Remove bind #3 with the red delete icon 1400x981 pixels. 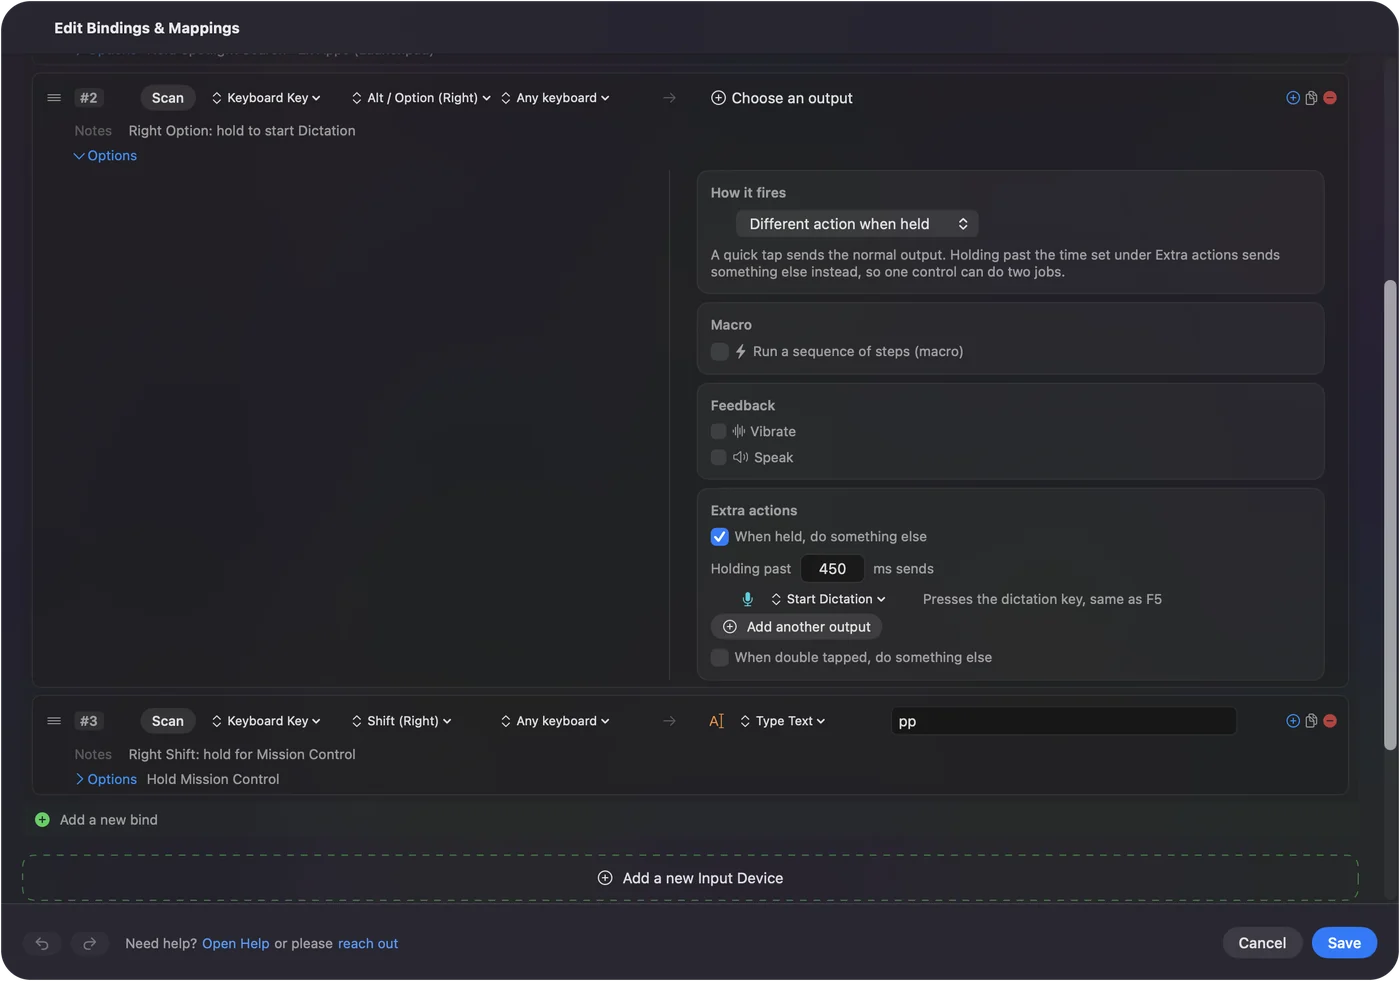[1330, 721]
